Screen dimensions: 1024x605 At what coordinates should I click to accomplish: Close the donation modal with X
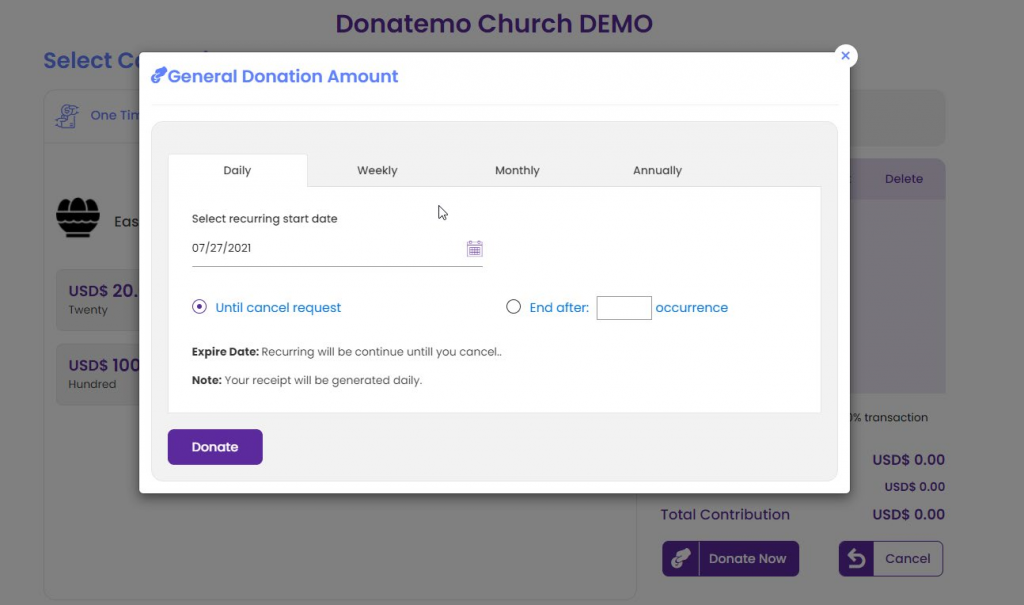(845, 56)
